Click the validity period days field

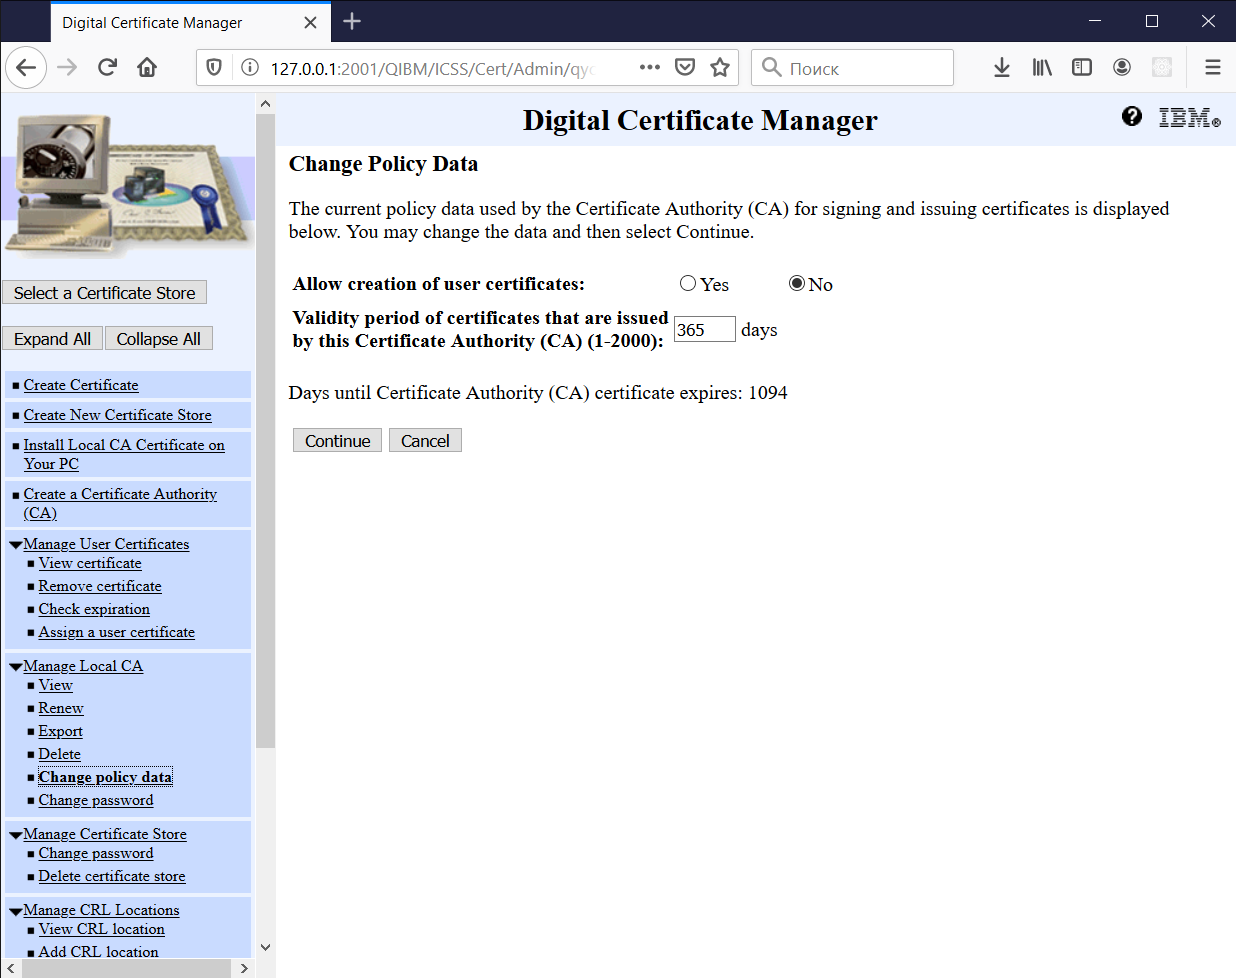tap(705, 329)
